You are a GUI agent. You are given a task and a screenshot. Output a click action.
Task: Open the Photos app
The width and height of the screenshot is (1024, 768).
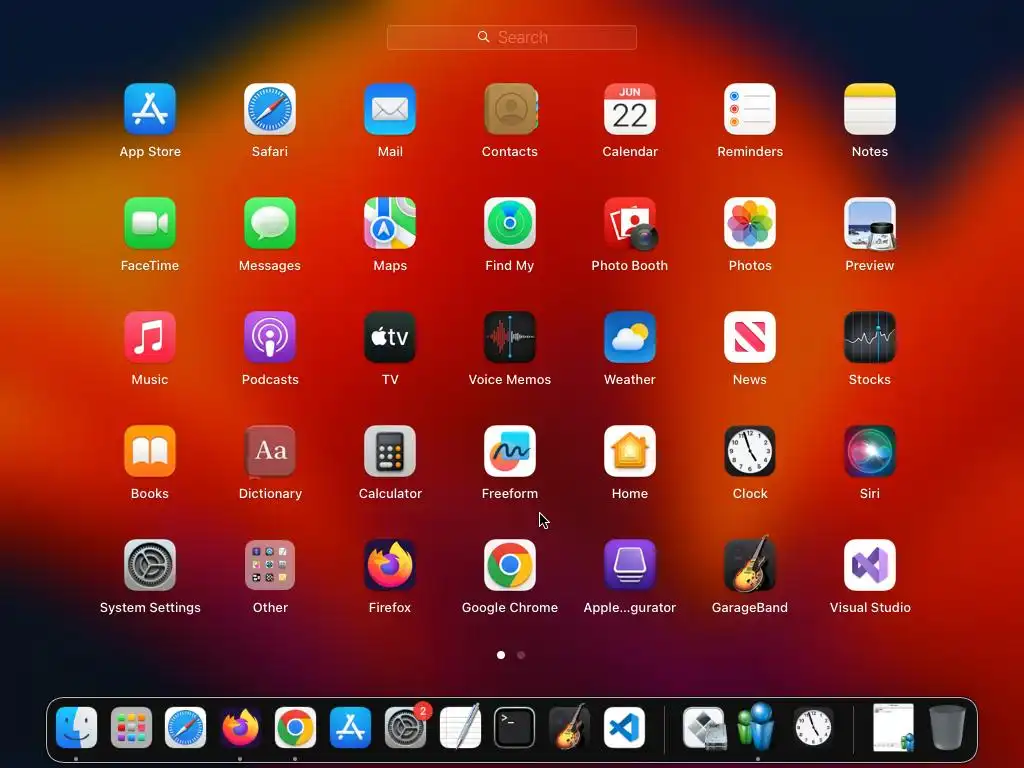[x=750, y=223]
